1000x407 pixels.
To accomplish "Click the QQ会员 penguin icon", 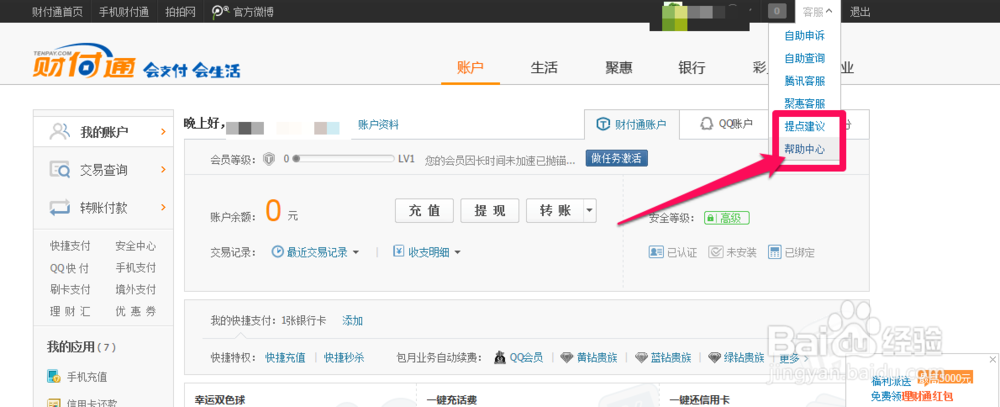I will click(500, 357).
